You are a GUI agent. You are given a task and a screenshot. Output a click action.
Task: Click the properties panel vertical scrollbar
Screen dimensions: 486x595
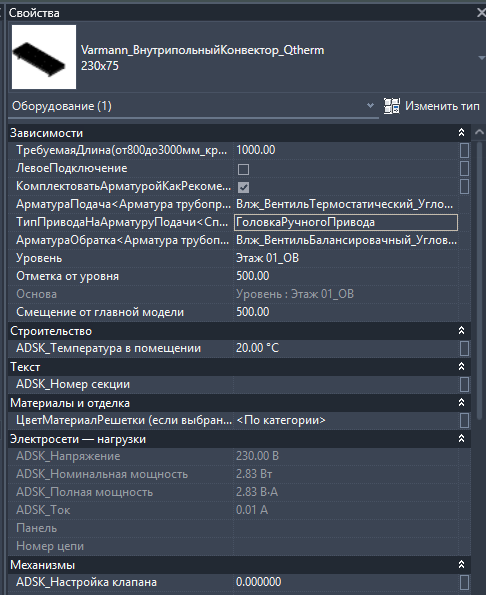[479, 281]
